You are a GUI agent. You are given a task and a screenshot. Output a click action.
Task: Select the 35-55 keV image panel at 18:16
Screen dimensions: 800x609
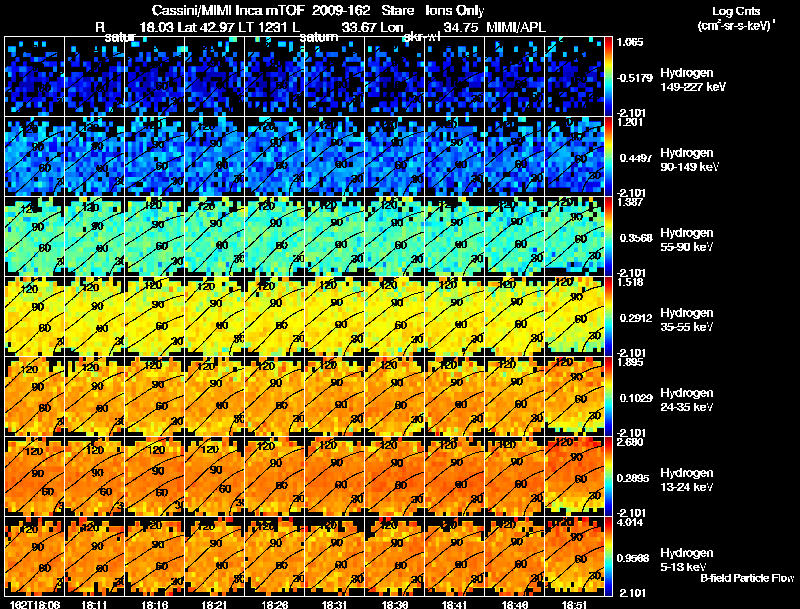(x=155, y=317)
